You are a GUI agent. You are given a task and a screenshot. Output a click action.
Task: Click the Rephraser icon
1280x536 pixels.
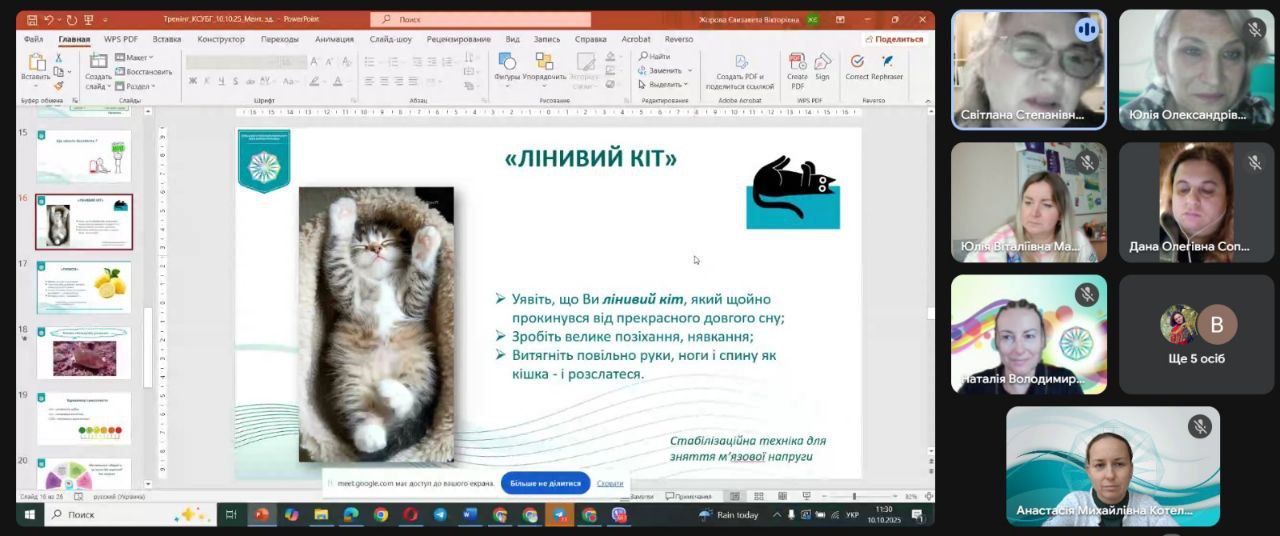point(887,64)
